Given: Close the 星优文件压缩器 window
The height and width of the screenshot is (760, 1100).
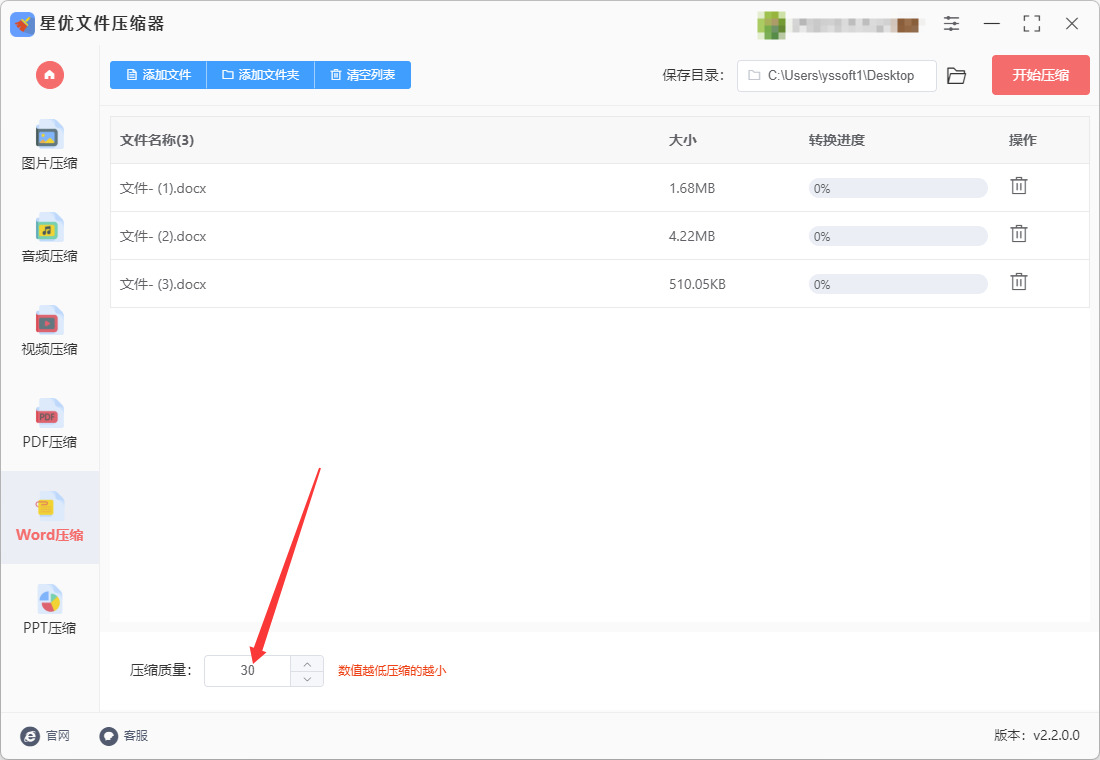Looking at the screenshot, I should pyautogui.click(x=1072, y=24).
